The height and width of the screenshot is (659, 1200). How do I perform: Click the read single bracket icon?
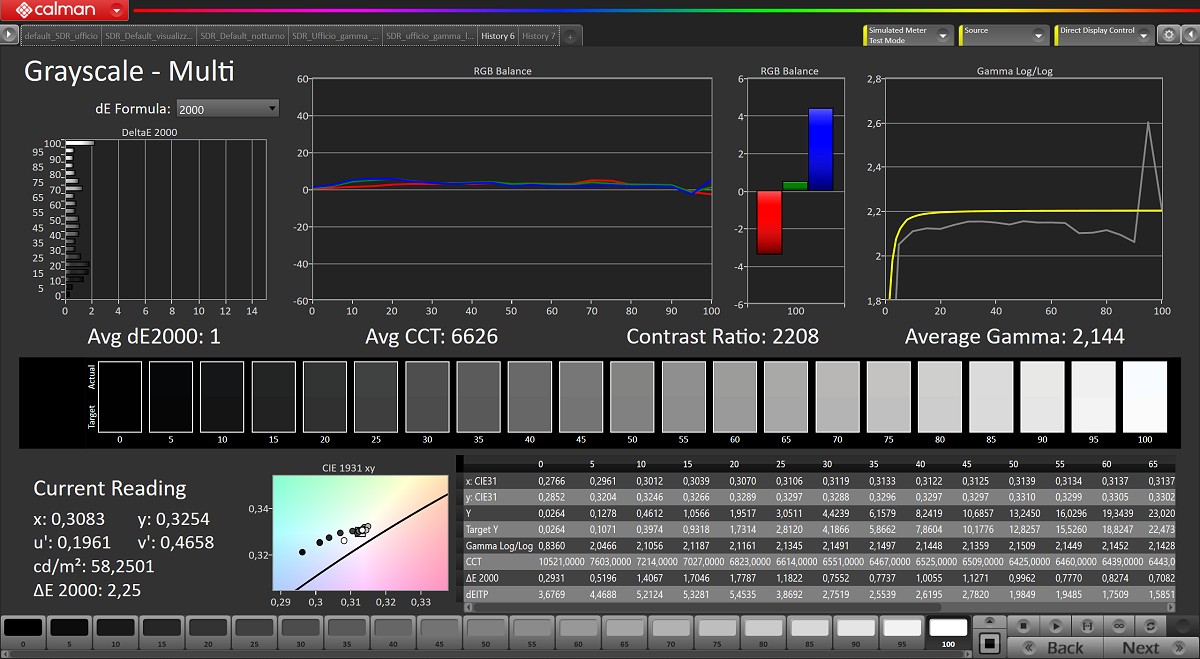point(1087,625)
